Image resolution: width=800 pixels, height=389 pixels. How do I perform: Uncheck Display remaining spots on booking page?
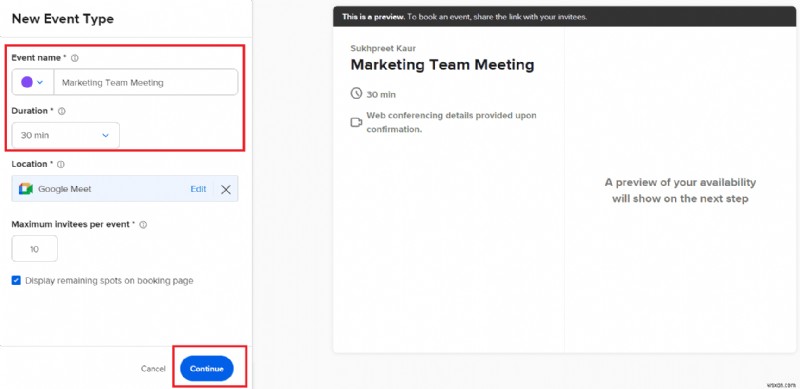16,280
